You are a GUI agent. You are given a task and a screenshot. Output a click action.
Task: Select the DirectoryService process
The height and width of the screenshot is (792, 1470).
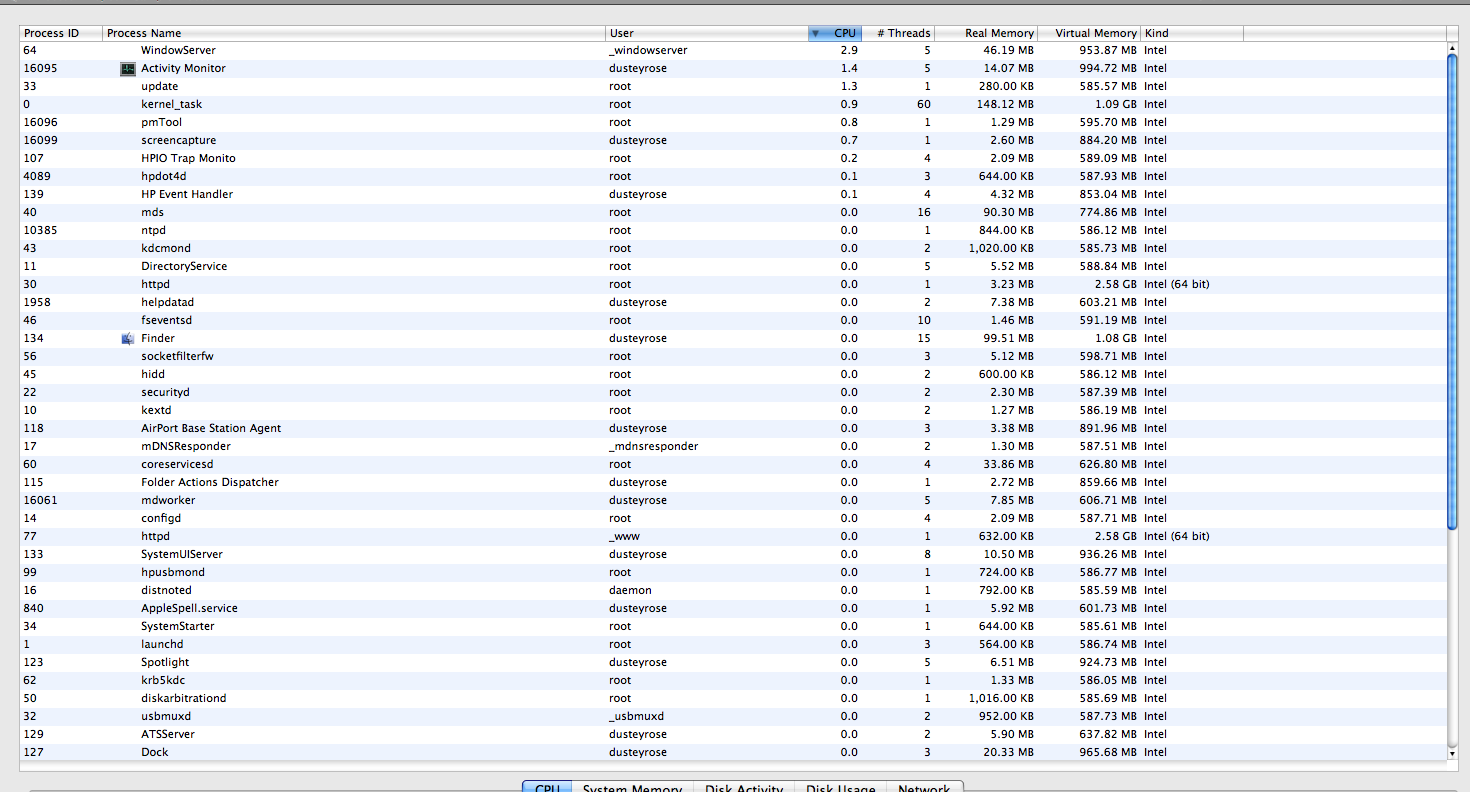tap(733, 266)
